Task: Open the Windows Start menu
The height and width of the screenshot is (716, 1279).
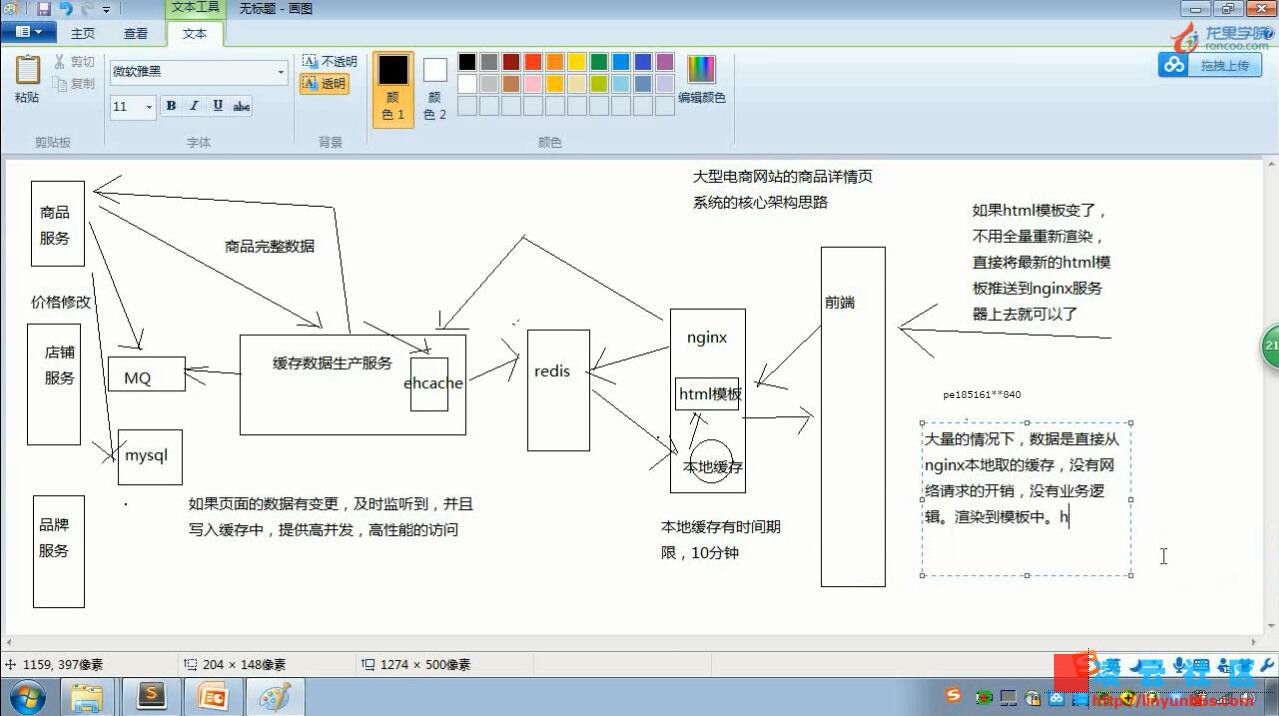Action: (x=27, y=696)
